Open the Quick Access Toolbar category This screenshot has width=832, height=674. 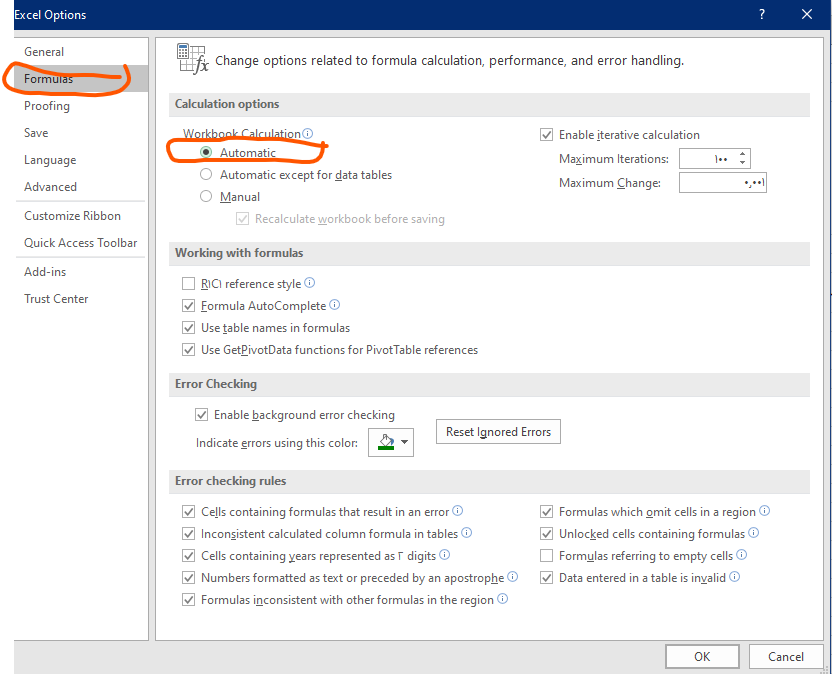pyautogui.click(x=81, y=243)
